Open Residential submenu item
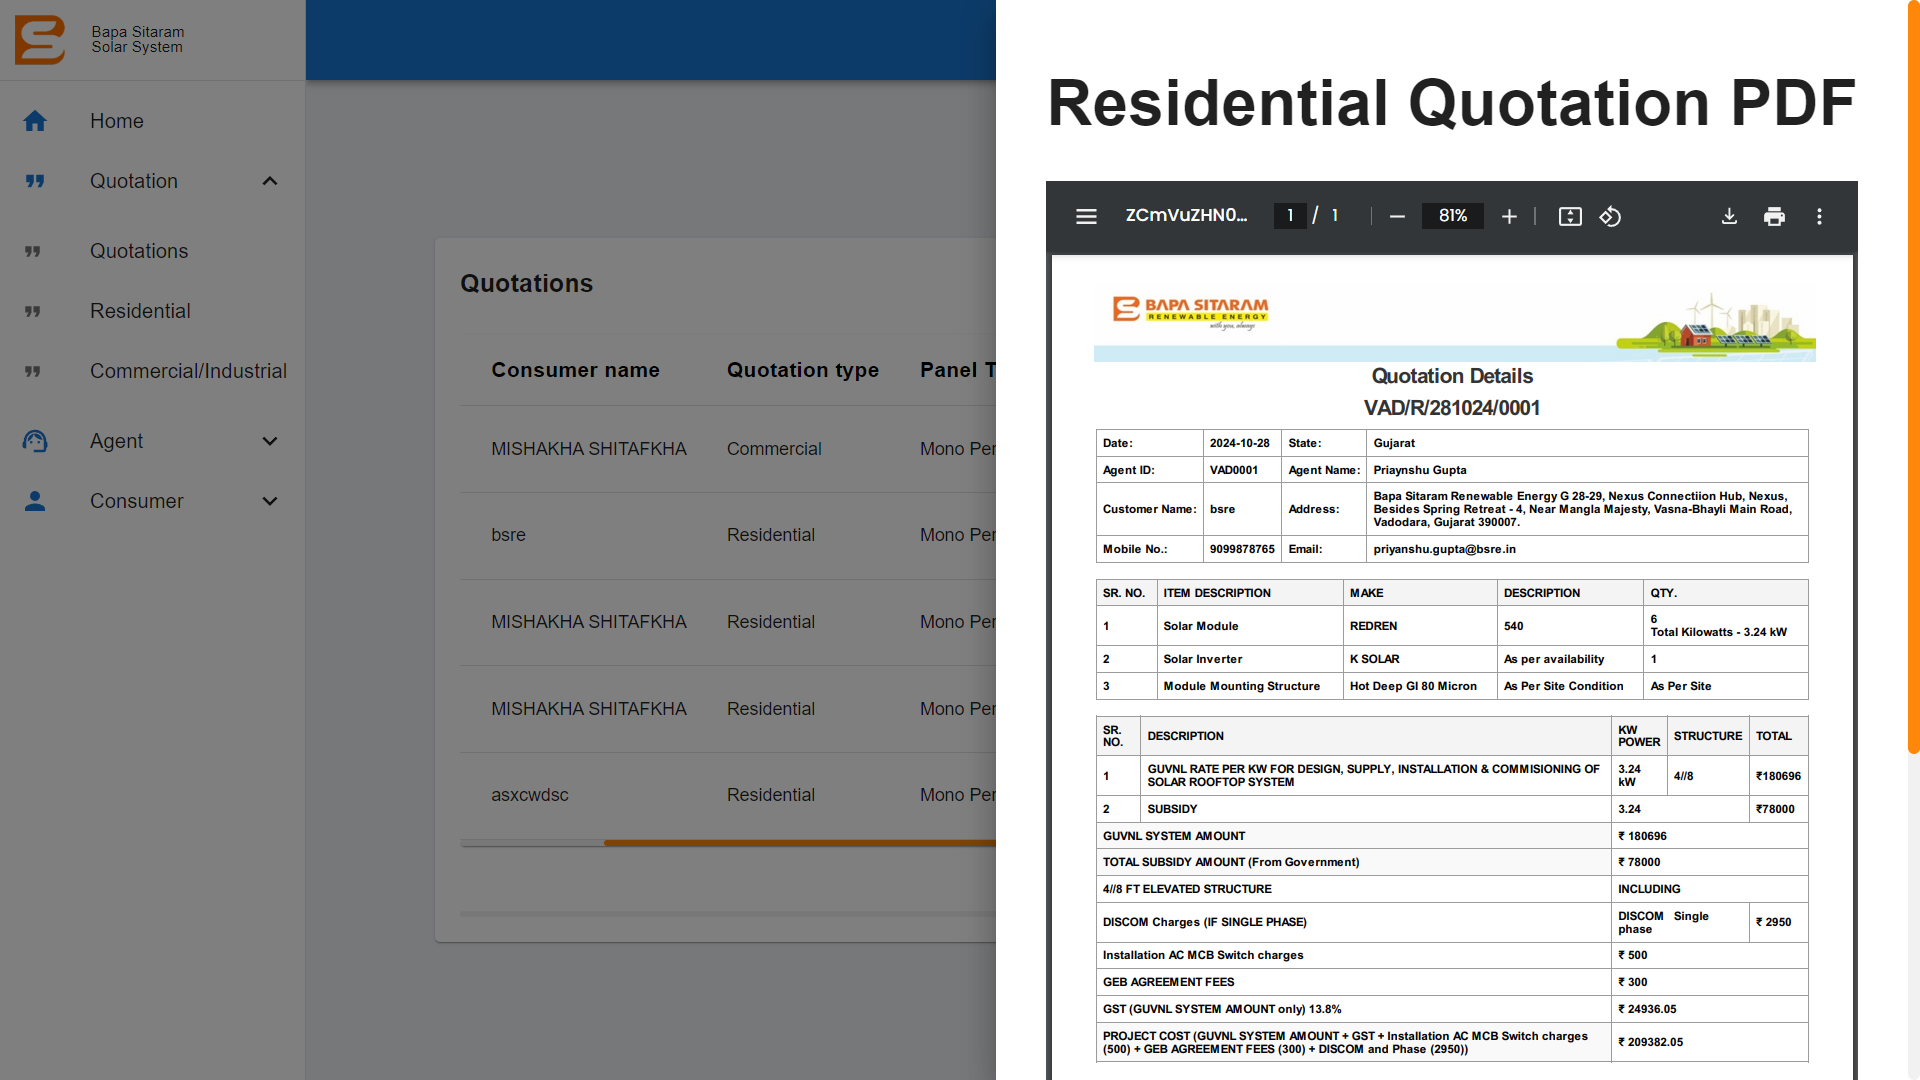The image size is (1920, 1080). [x=140, y=311]
